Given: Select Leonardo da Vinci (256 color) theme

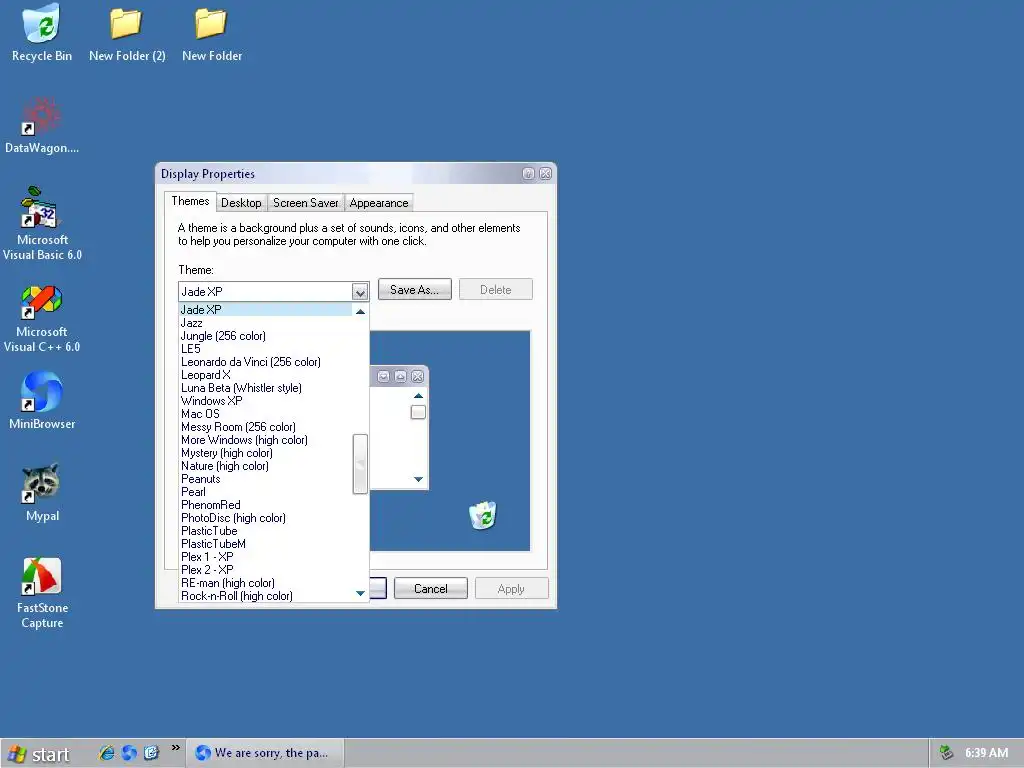Looking at the screenshot, I should [265, 362].
